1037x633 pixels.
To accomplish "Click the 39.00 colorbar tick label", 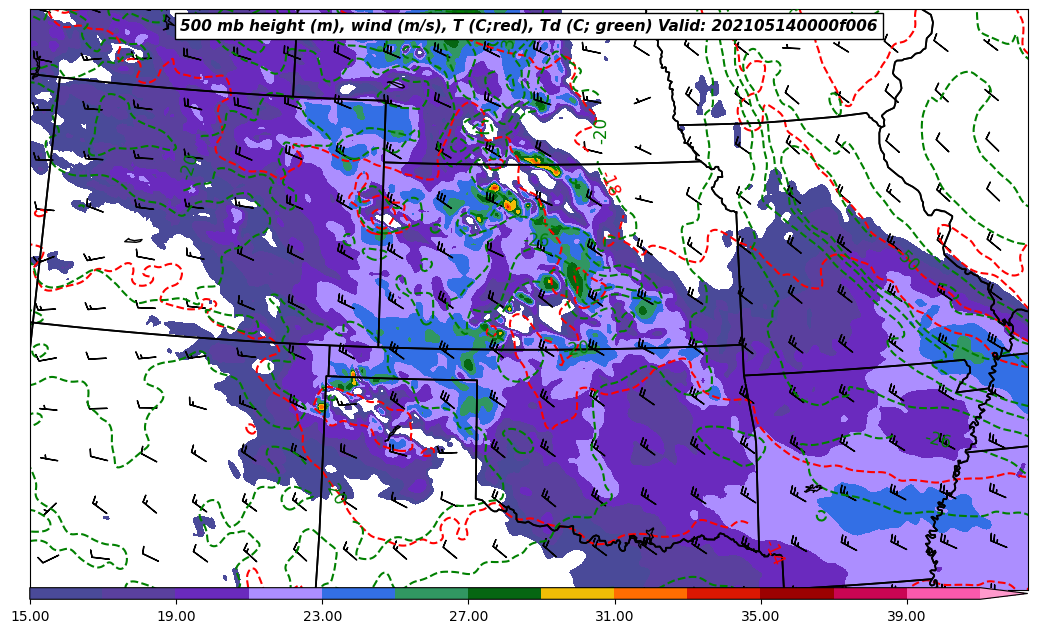I will (x=906, y=616).
